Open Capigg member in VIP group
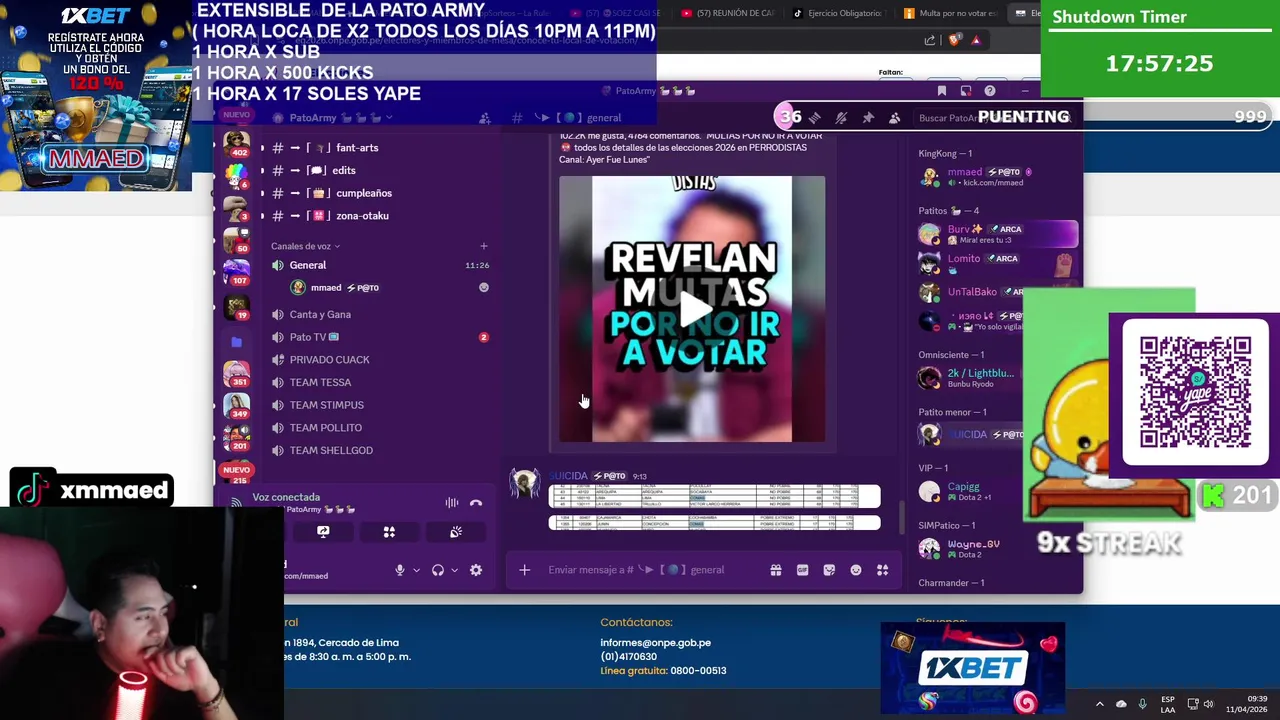 970,491
